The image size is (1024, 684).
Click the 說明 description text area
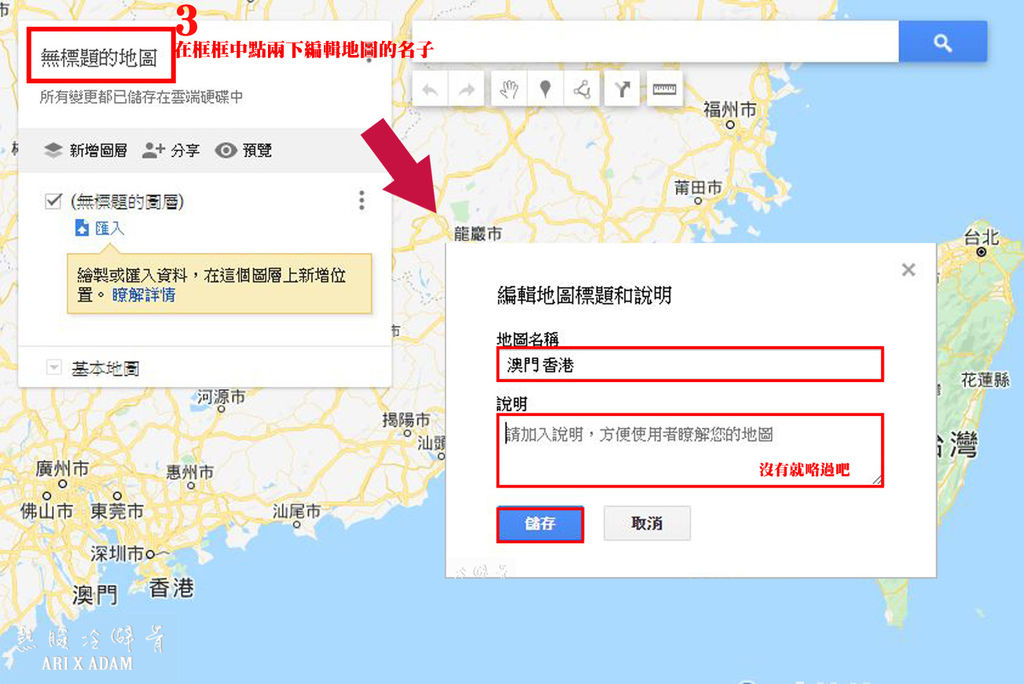(x=690, y=450)
